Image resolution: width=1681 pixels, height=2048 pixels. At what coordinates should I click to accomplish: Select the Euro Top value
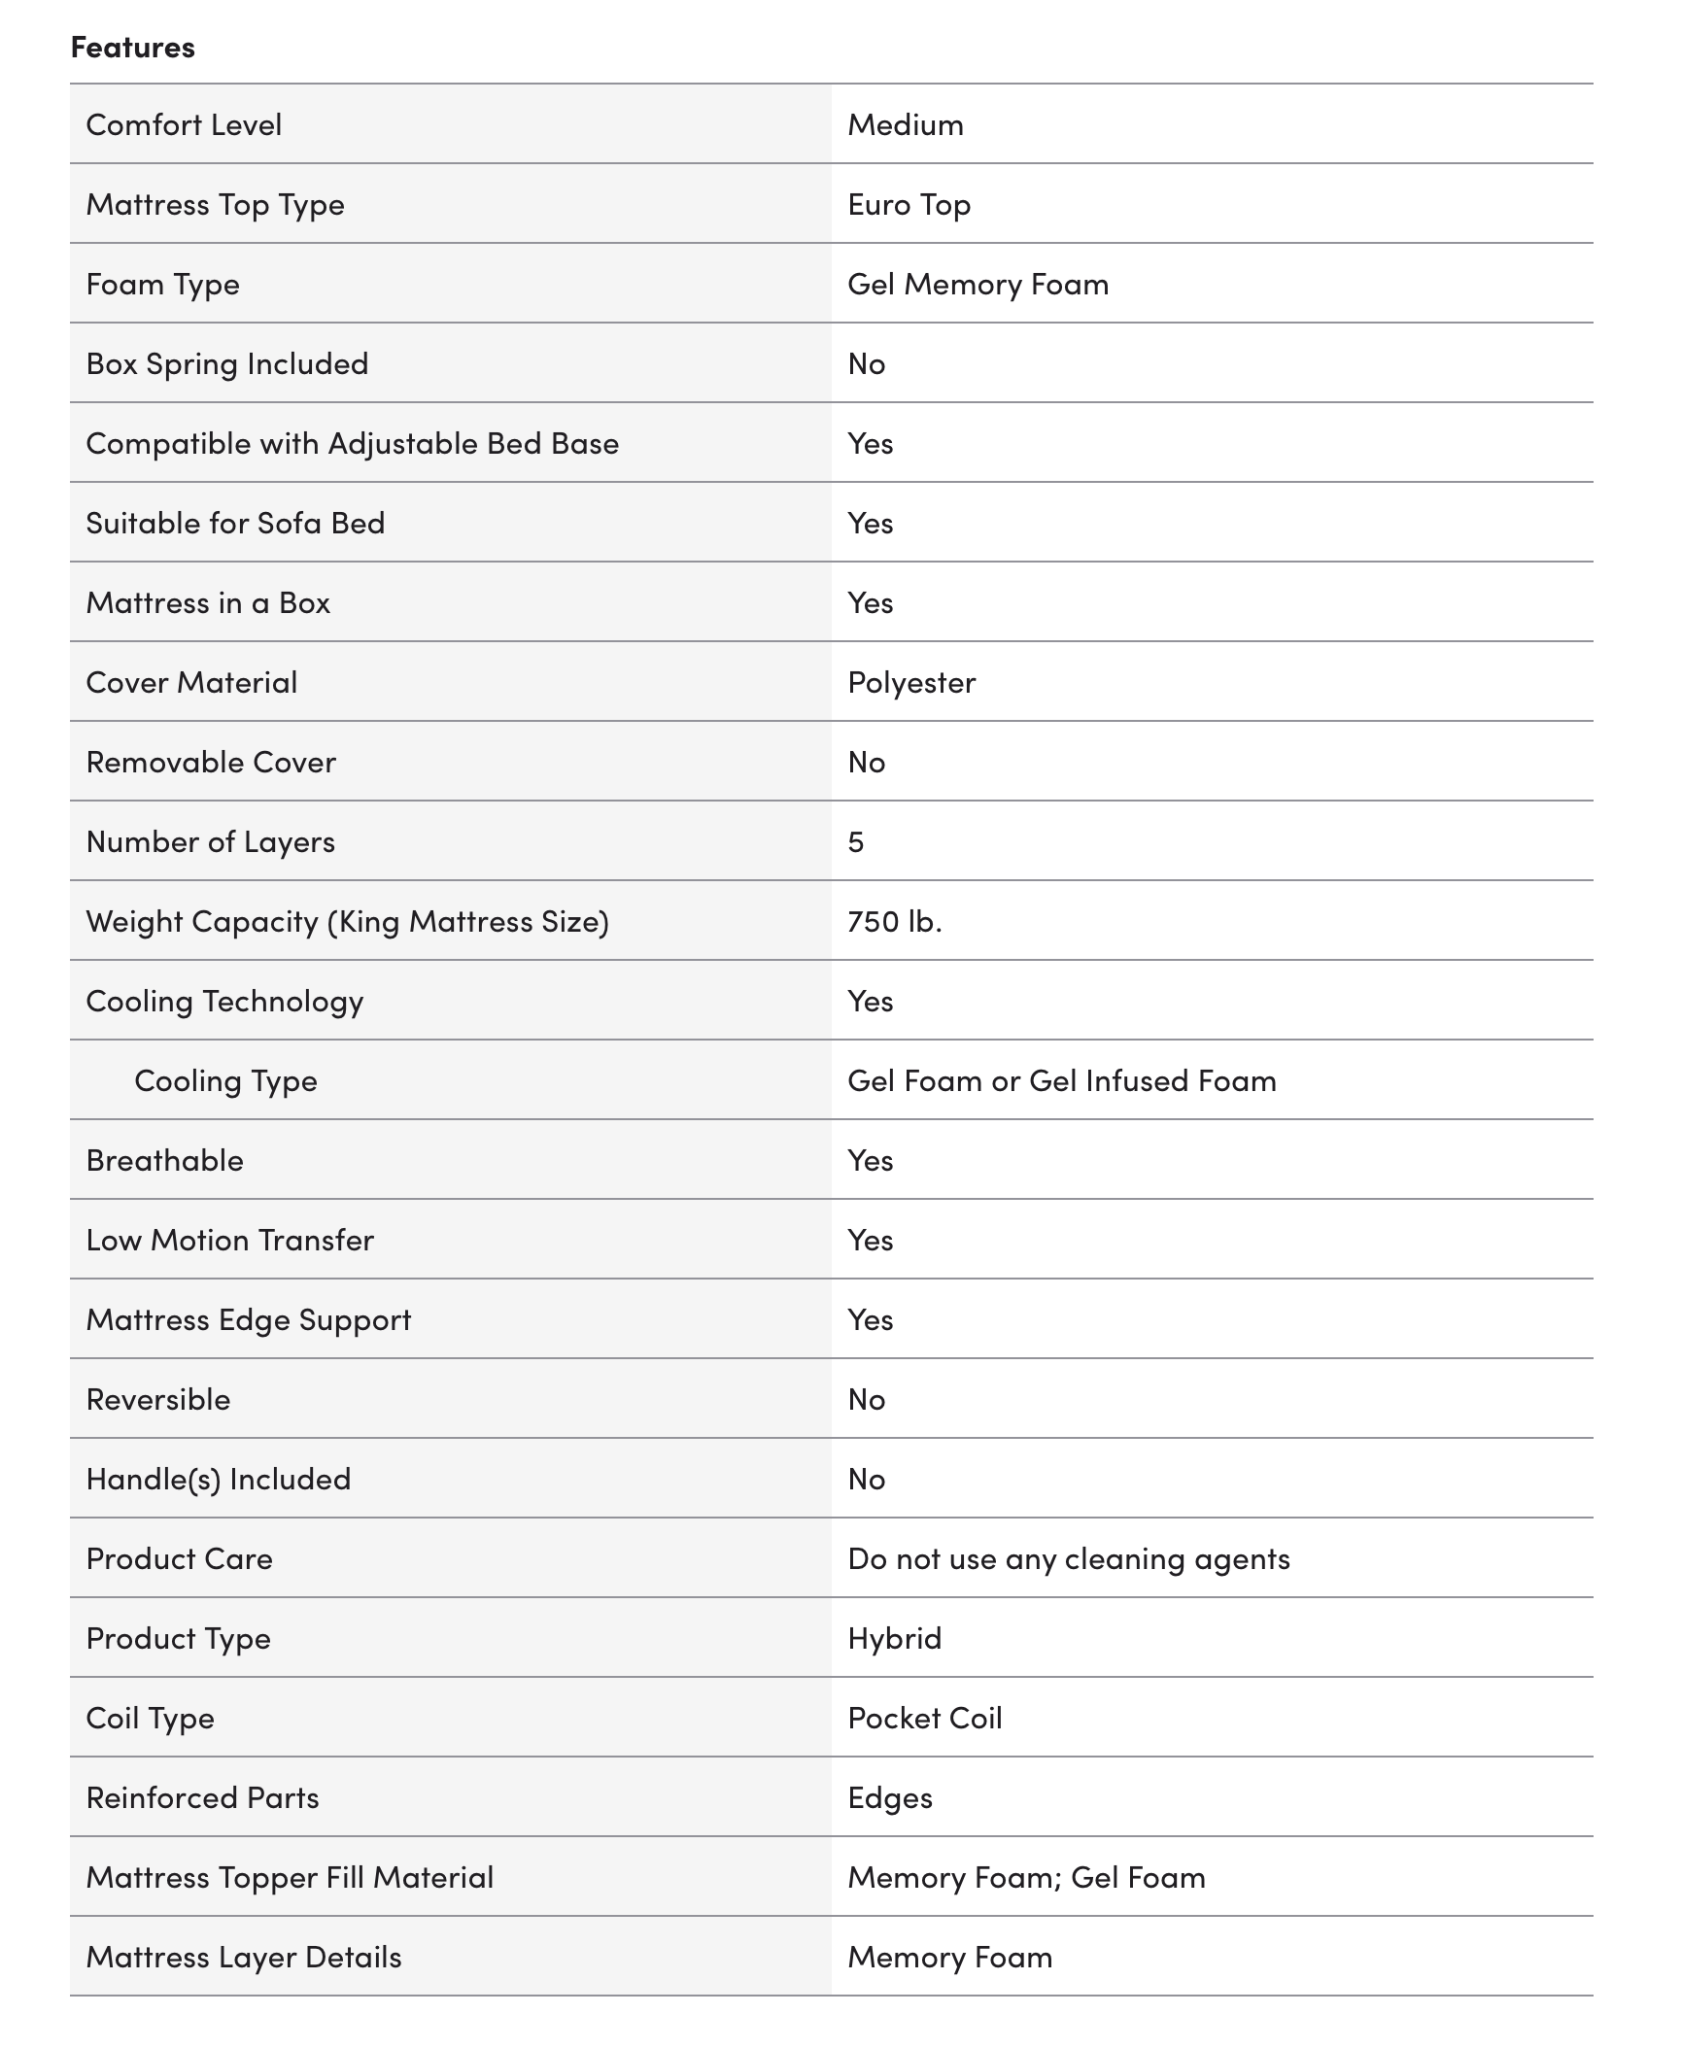point(909,205)
